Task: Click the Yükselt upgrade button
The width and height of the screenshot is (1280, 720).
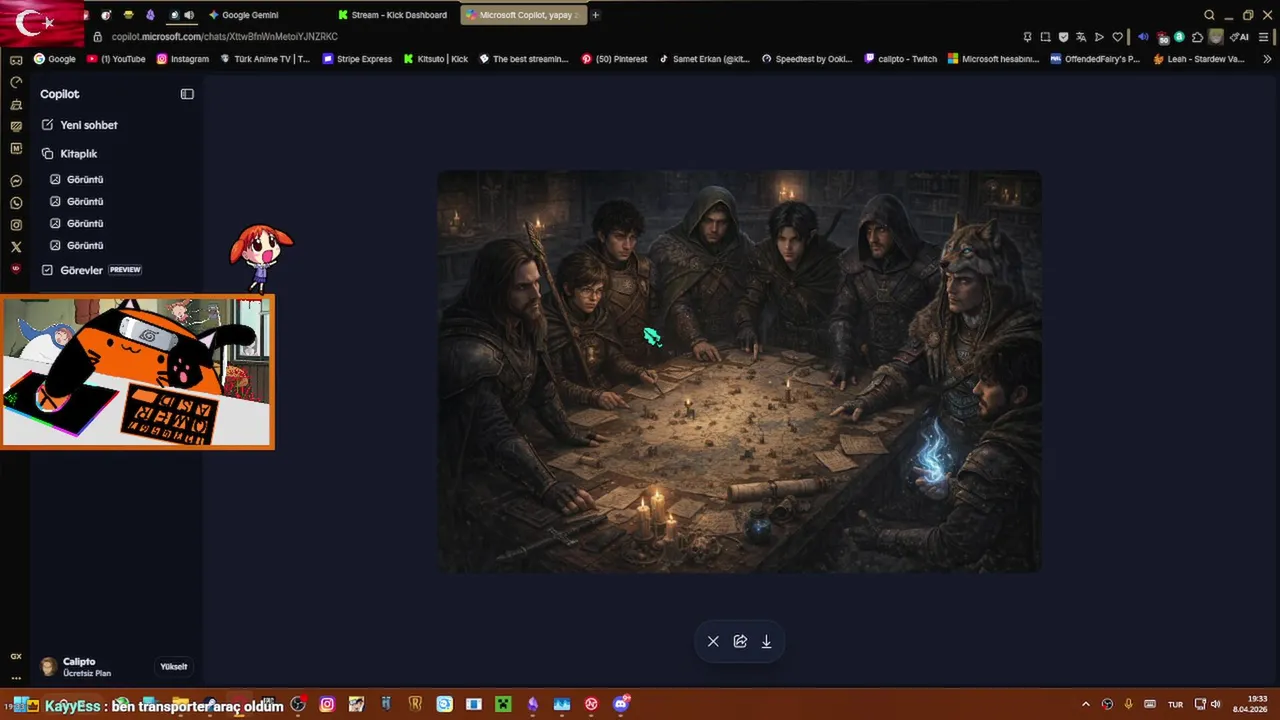Action: (x=174, y=667)
